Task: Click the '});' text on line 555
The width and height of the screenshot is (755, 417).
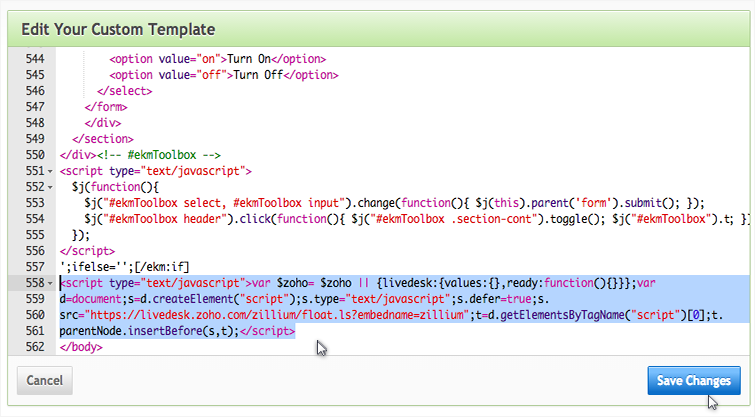Action: coord(81,235)
